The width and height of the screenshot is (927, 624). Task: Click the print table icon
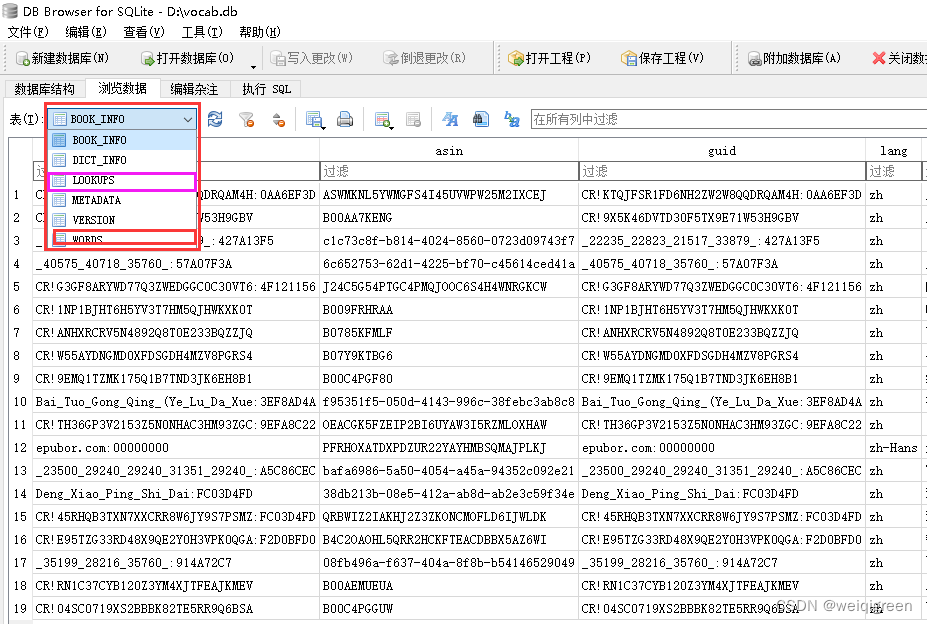[345, 119]
